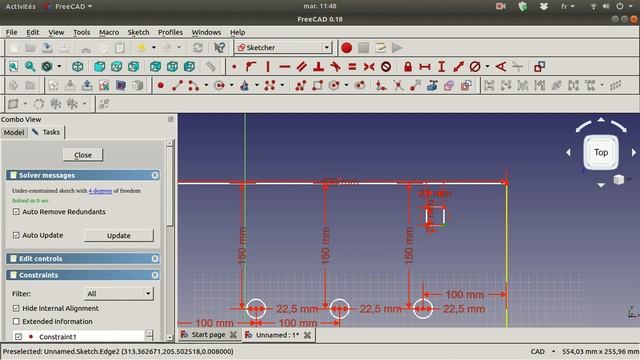Image resolution: width=640 pixels, height=360 pixels.
Task: Open the What's This help tool
Action: [x=220, y=48]
